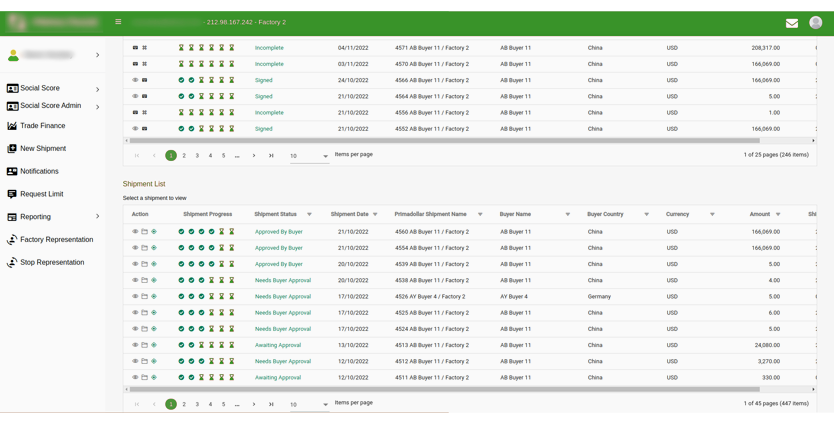The height and width of the screenshot is (423, 834).
Task: Select Request Limit in the sidebar
Action: click(x=41, y=194)
